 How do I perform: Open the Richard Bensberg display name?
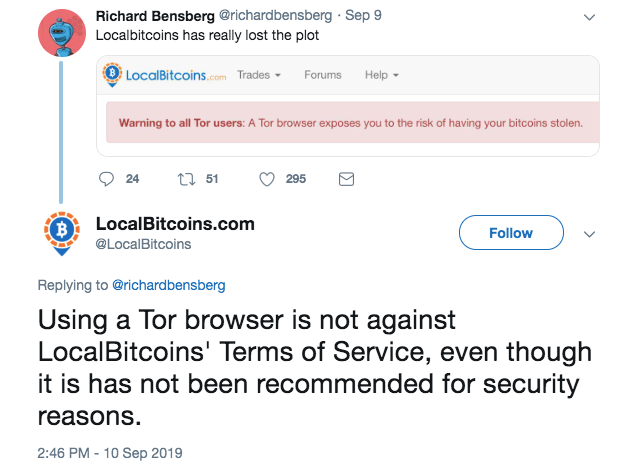click(x=155, y=16)
